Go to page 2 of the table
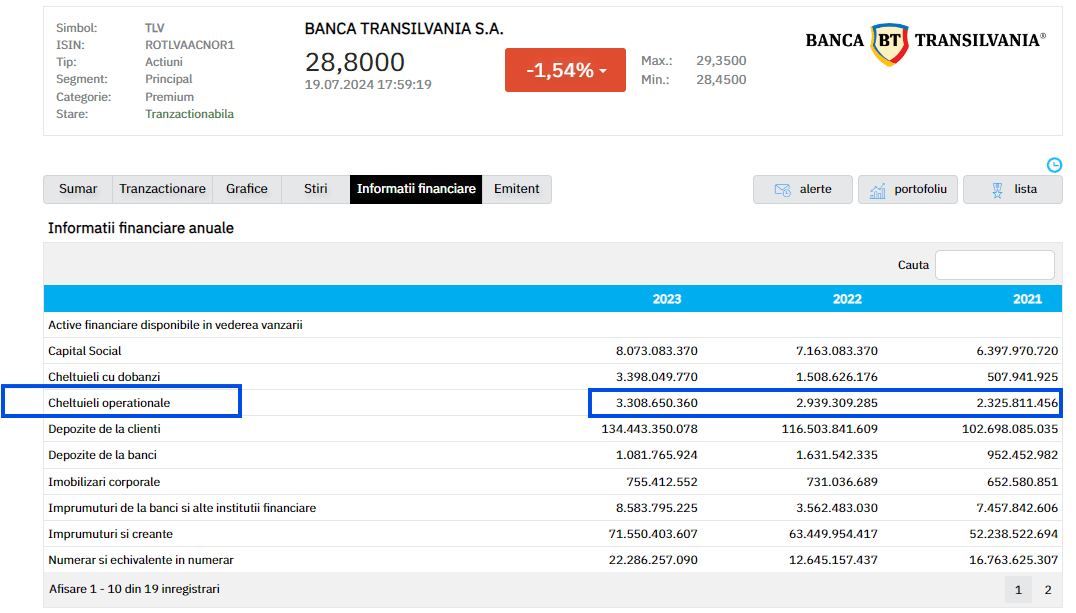Screen dimensions: 1076x613 1048,590
